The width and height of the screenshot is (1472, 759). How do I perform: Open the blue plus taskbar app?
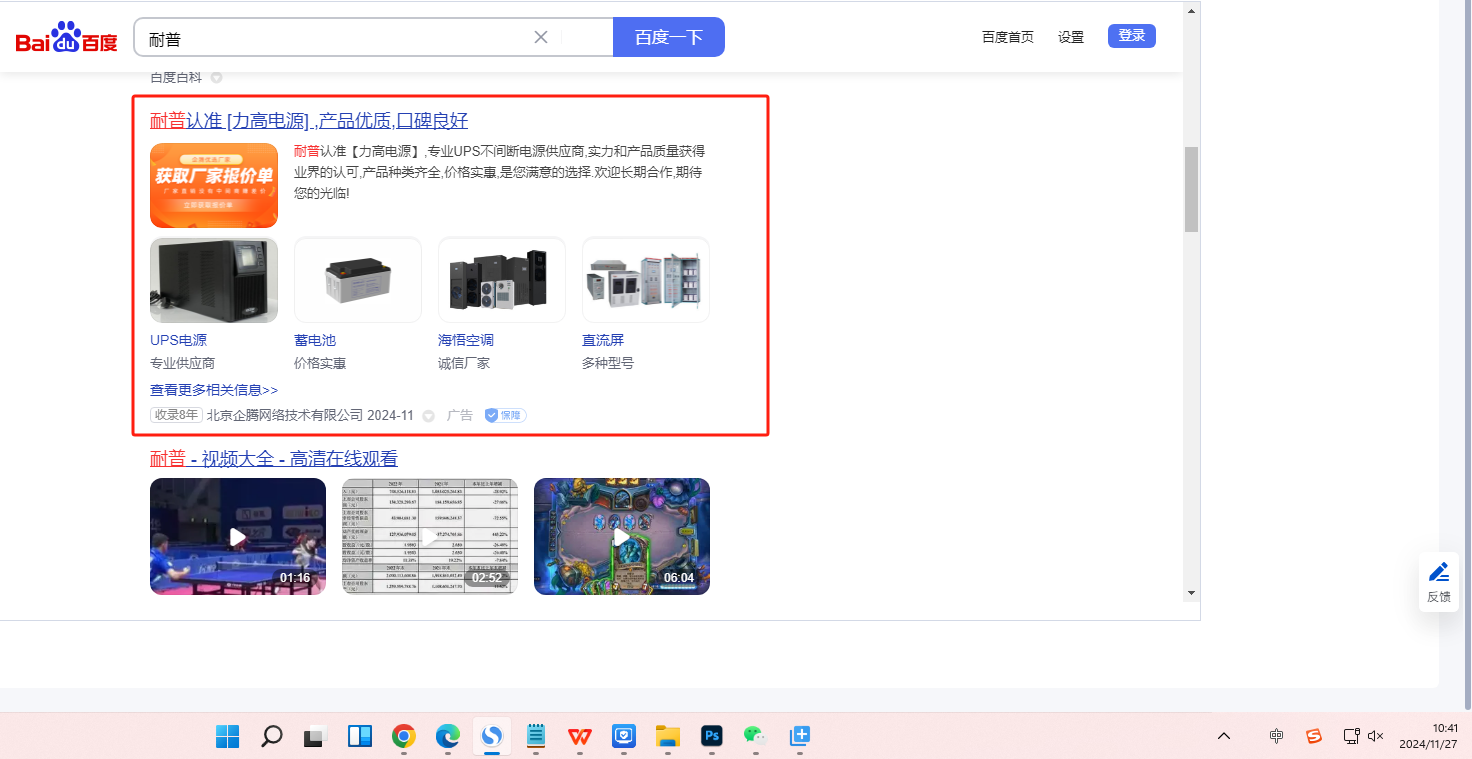(800, 737)
